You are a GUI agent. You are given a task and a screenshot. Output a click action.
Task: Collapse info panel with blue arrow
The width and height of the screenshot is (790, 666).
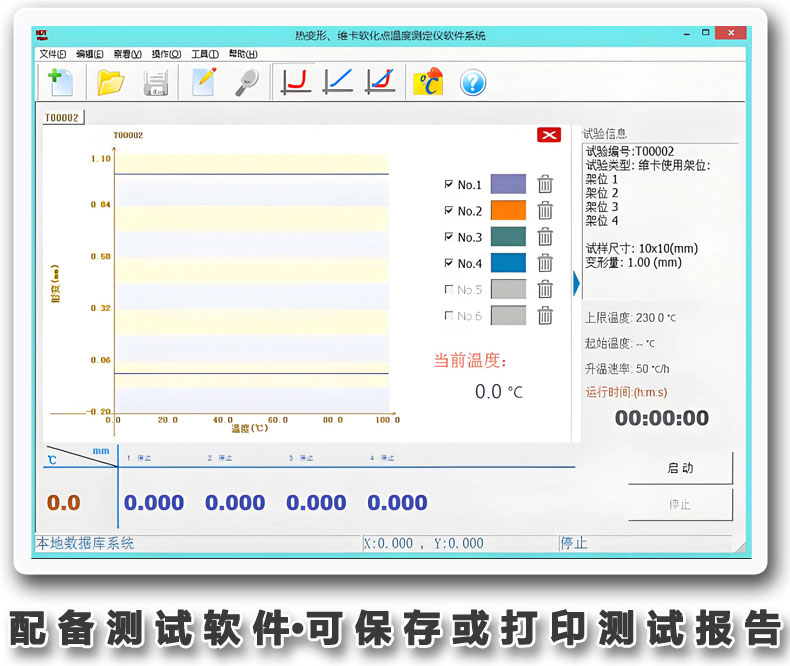pyautogui.click(x=576, y=284)
